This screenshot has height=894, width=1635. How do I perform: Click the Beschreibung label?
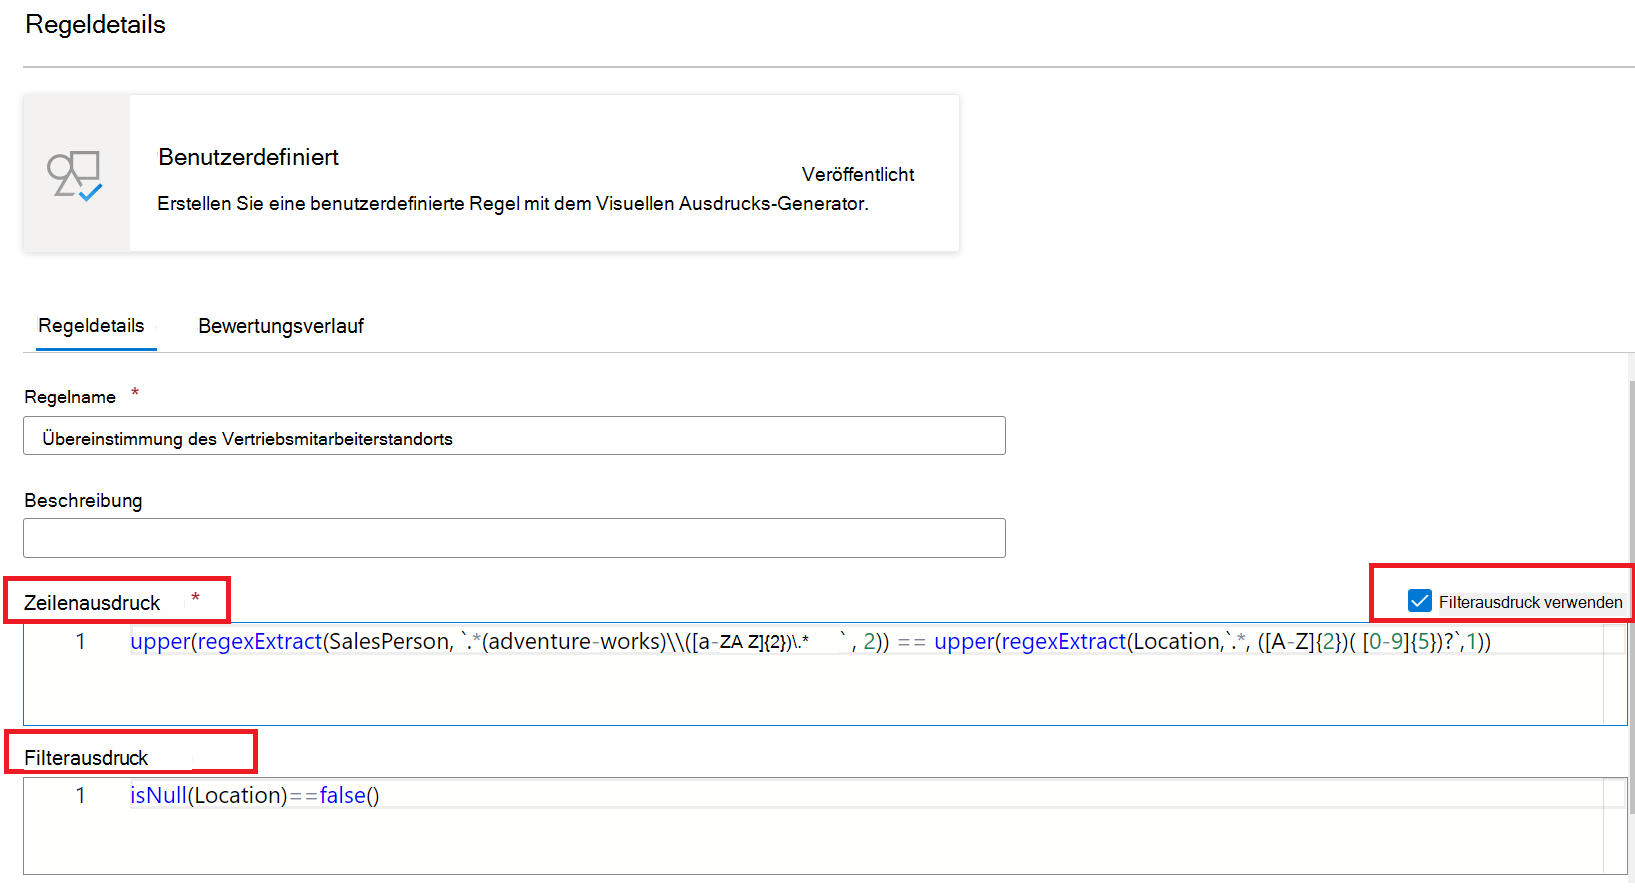pos(83,500)
